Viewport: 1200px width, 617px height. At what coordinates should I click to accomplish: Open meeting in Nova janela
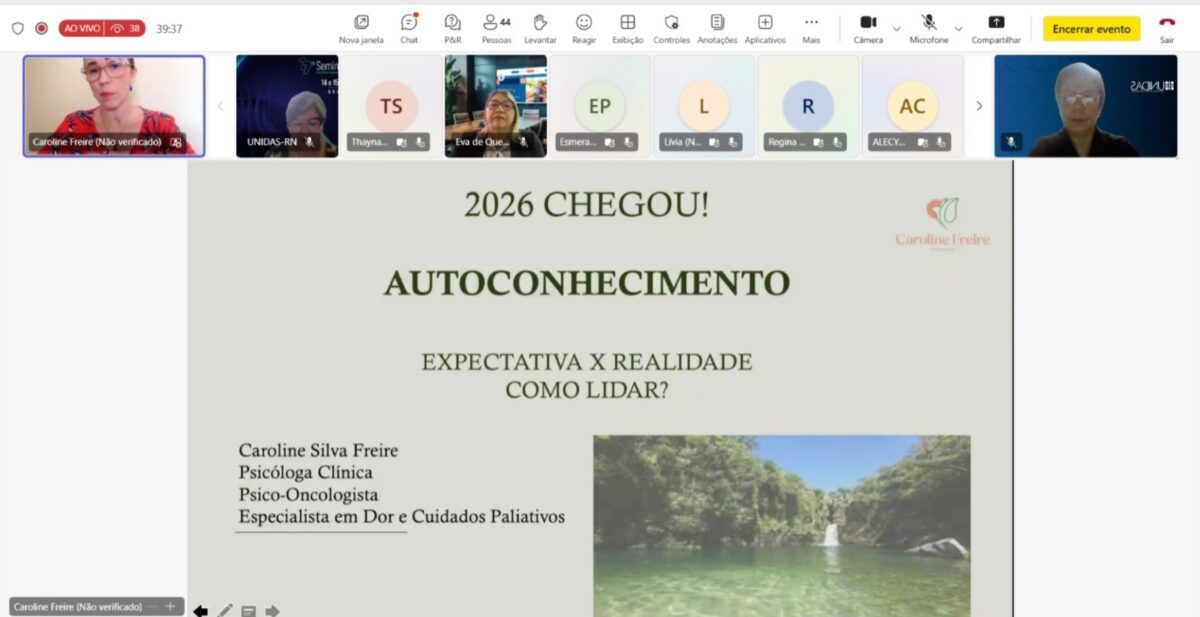pyautogui.click(x=361, y=28)
